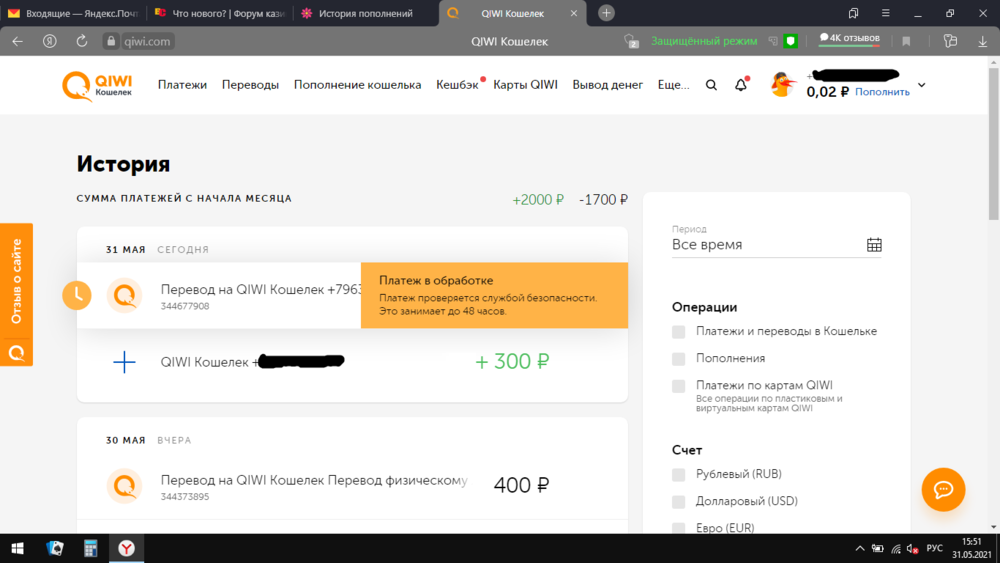The image size is (1000, 563).
Task: Click the profile avatar bird icon
Action: pyautogui.click(x=783, y=85)
